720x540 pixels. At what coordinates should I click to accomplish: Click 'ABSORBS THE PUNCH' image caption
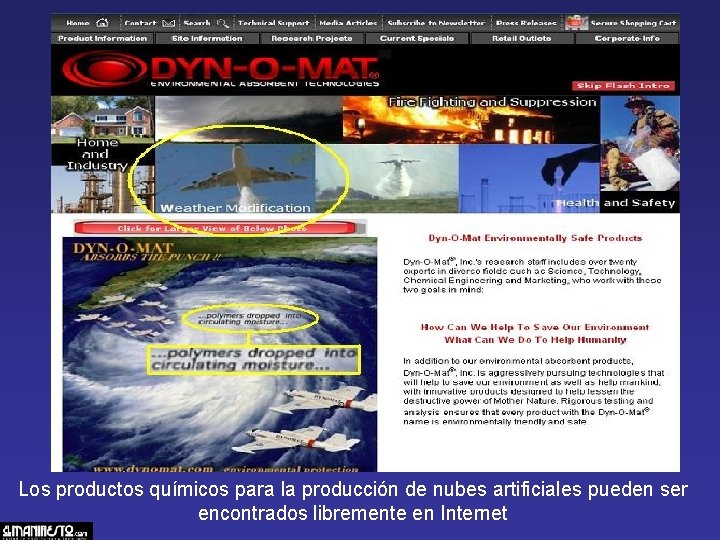tap(151, 257)
